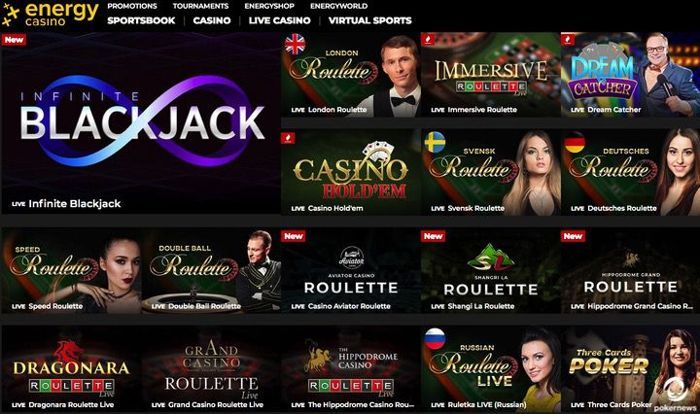Open the Speed Roulette game thumbnail
The image size is (700, 414).
(71, 271)
